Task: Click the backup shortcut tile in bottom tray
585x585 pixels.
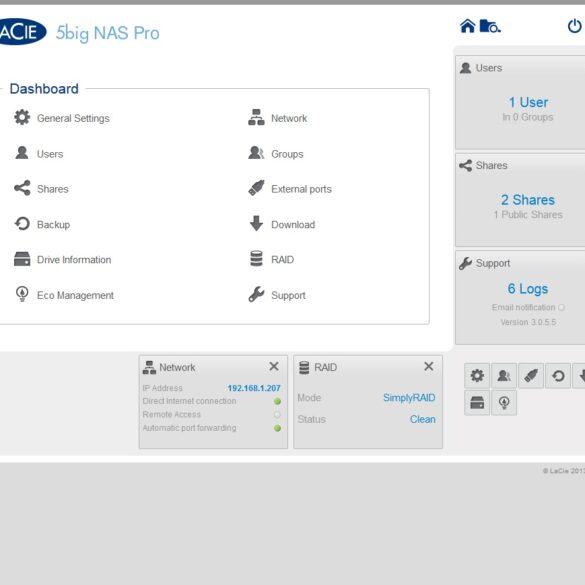Action: coord(558,376)
